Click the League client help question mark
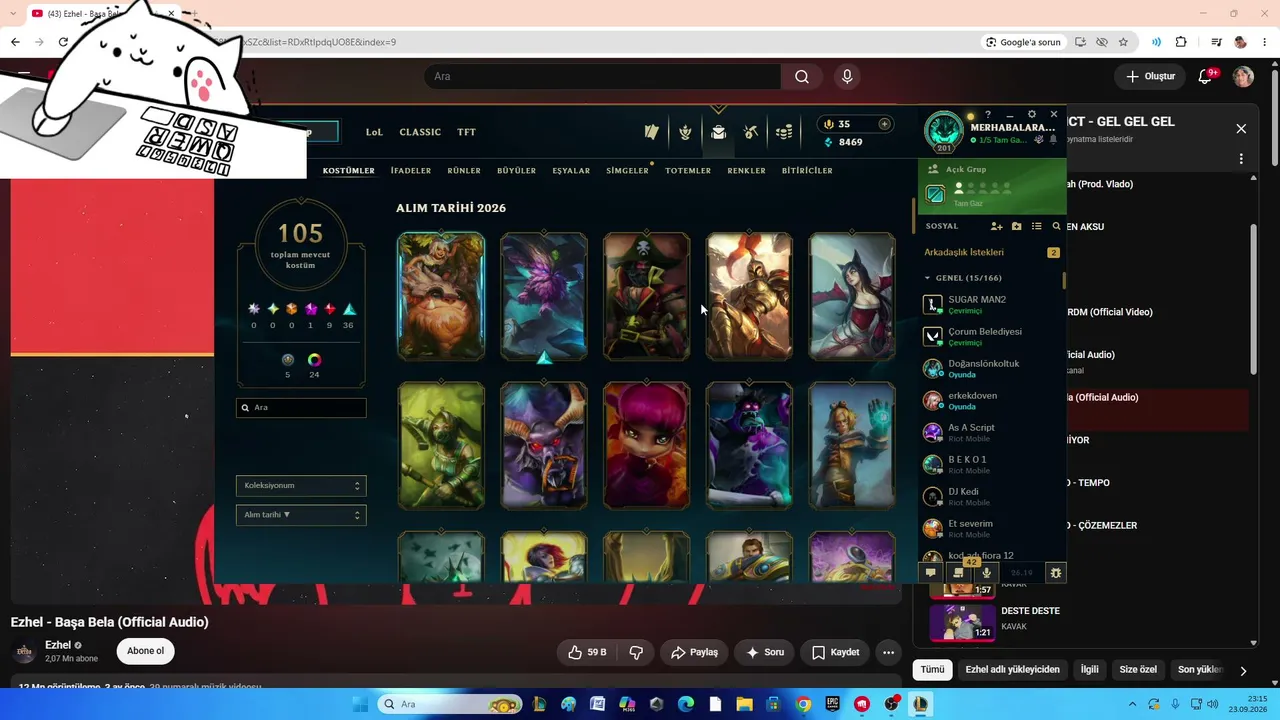Screen dimensions: 1280x720 tap(988, 115)
